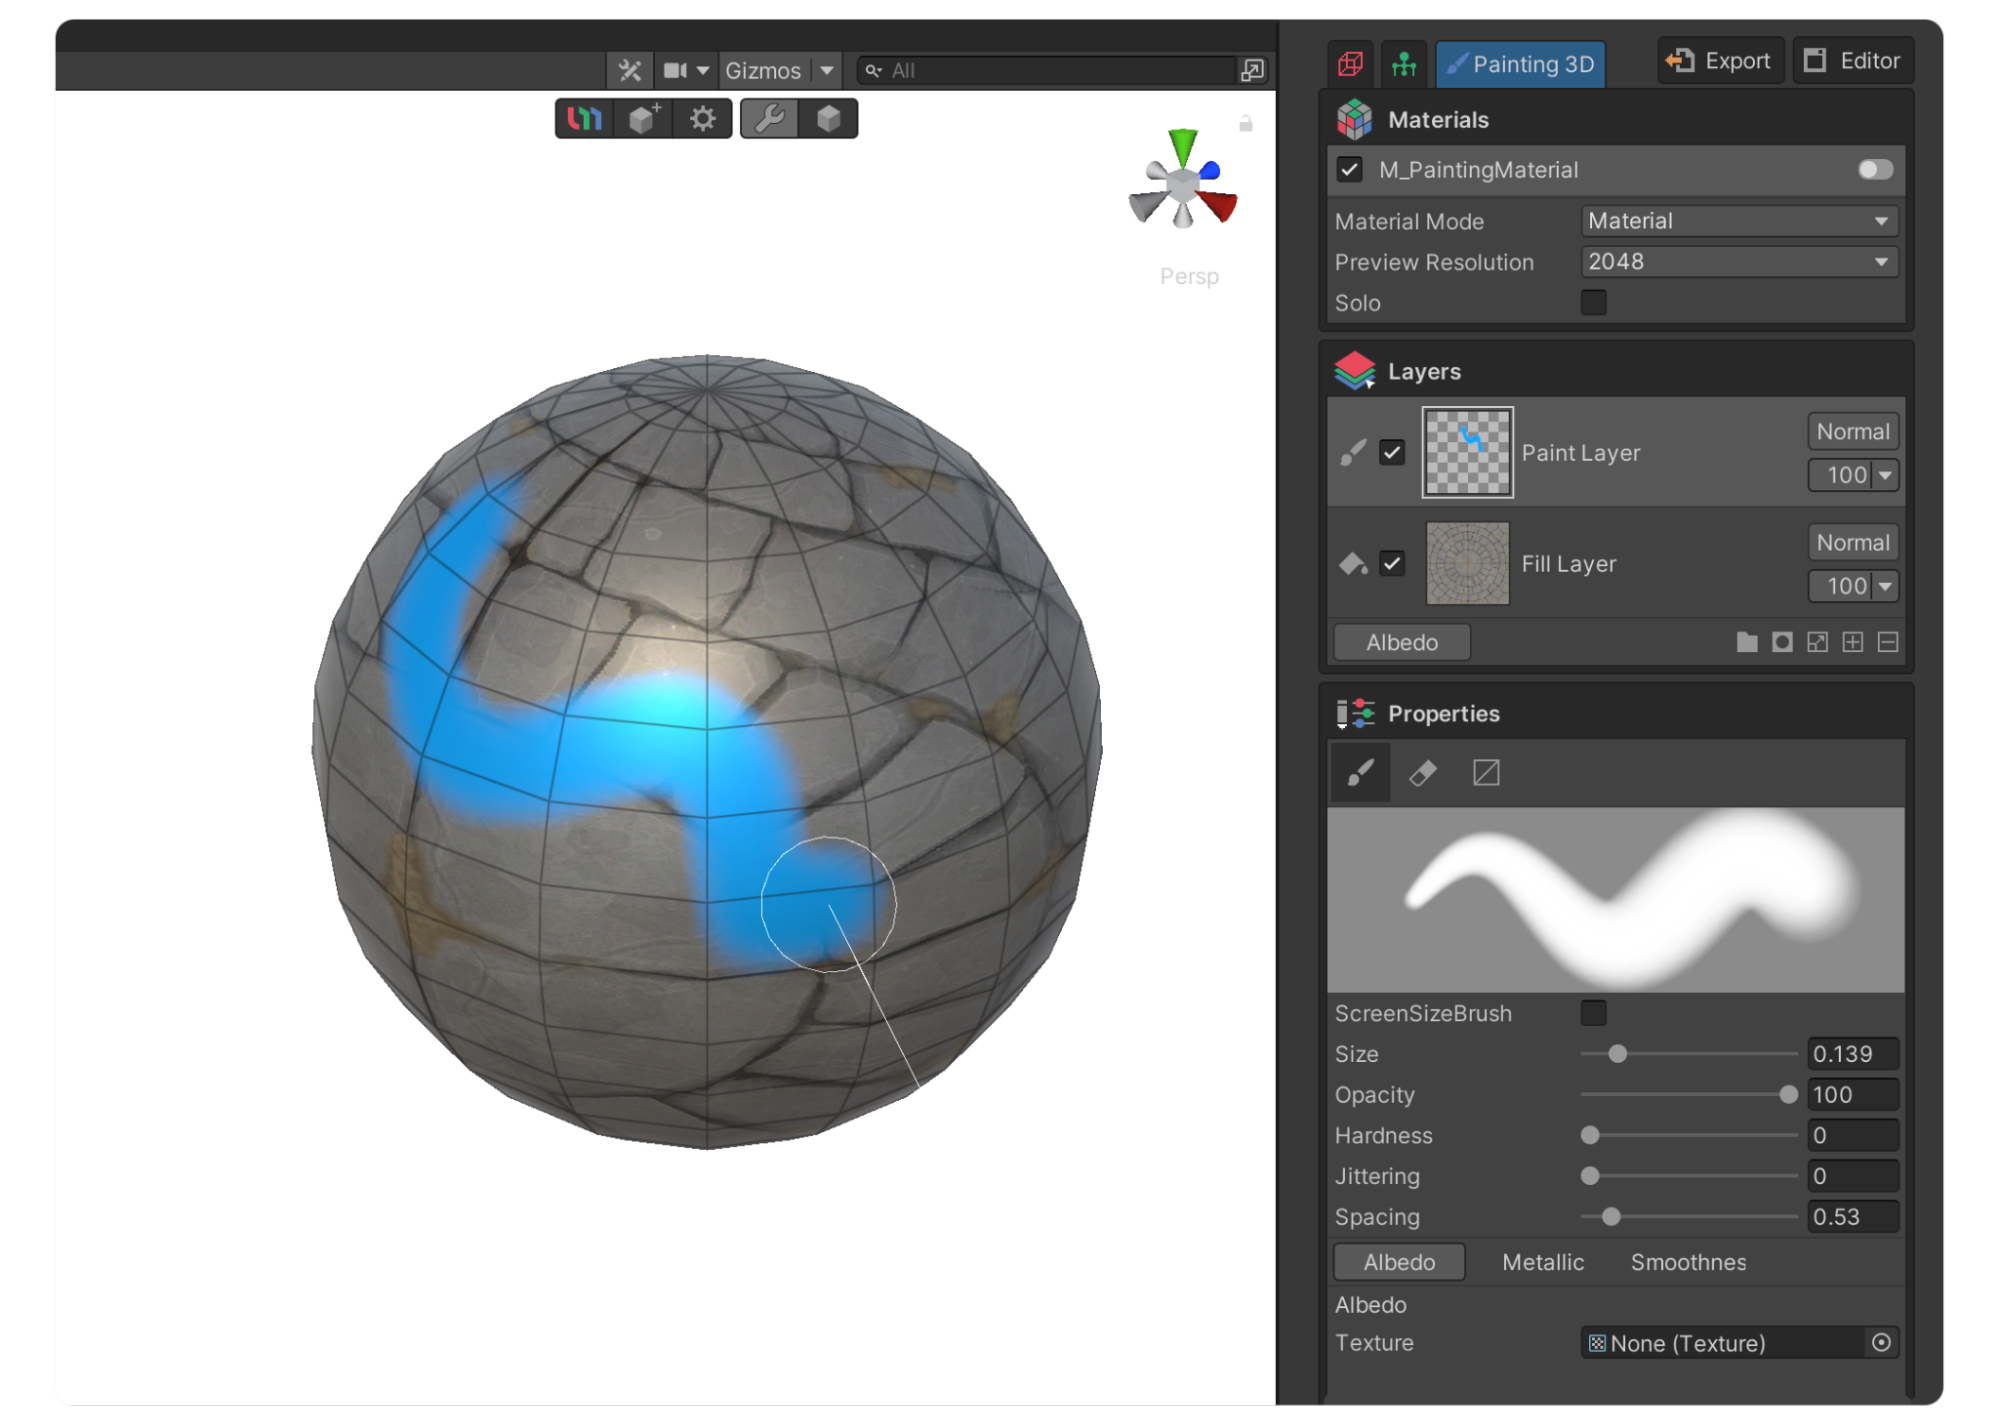Viewport: 1999px width, 1425px height.
Task: Disable the Fill Layer checkbox
Action: point(1392,564)
